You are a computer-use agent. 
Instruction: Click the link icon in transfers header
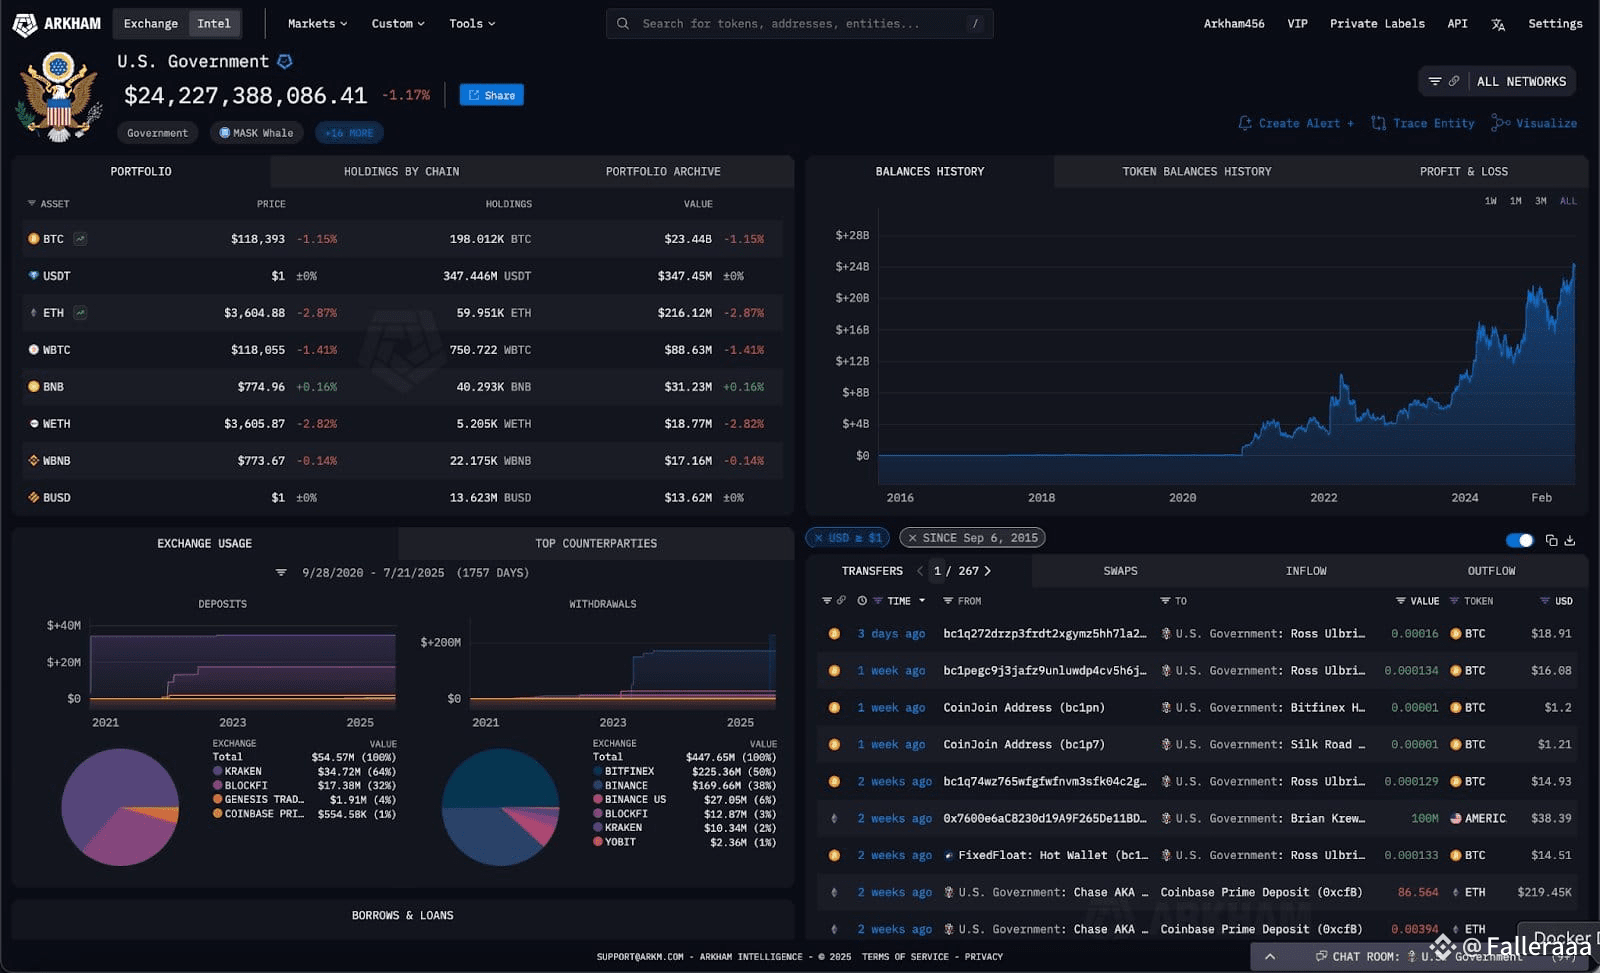(841, 601)
